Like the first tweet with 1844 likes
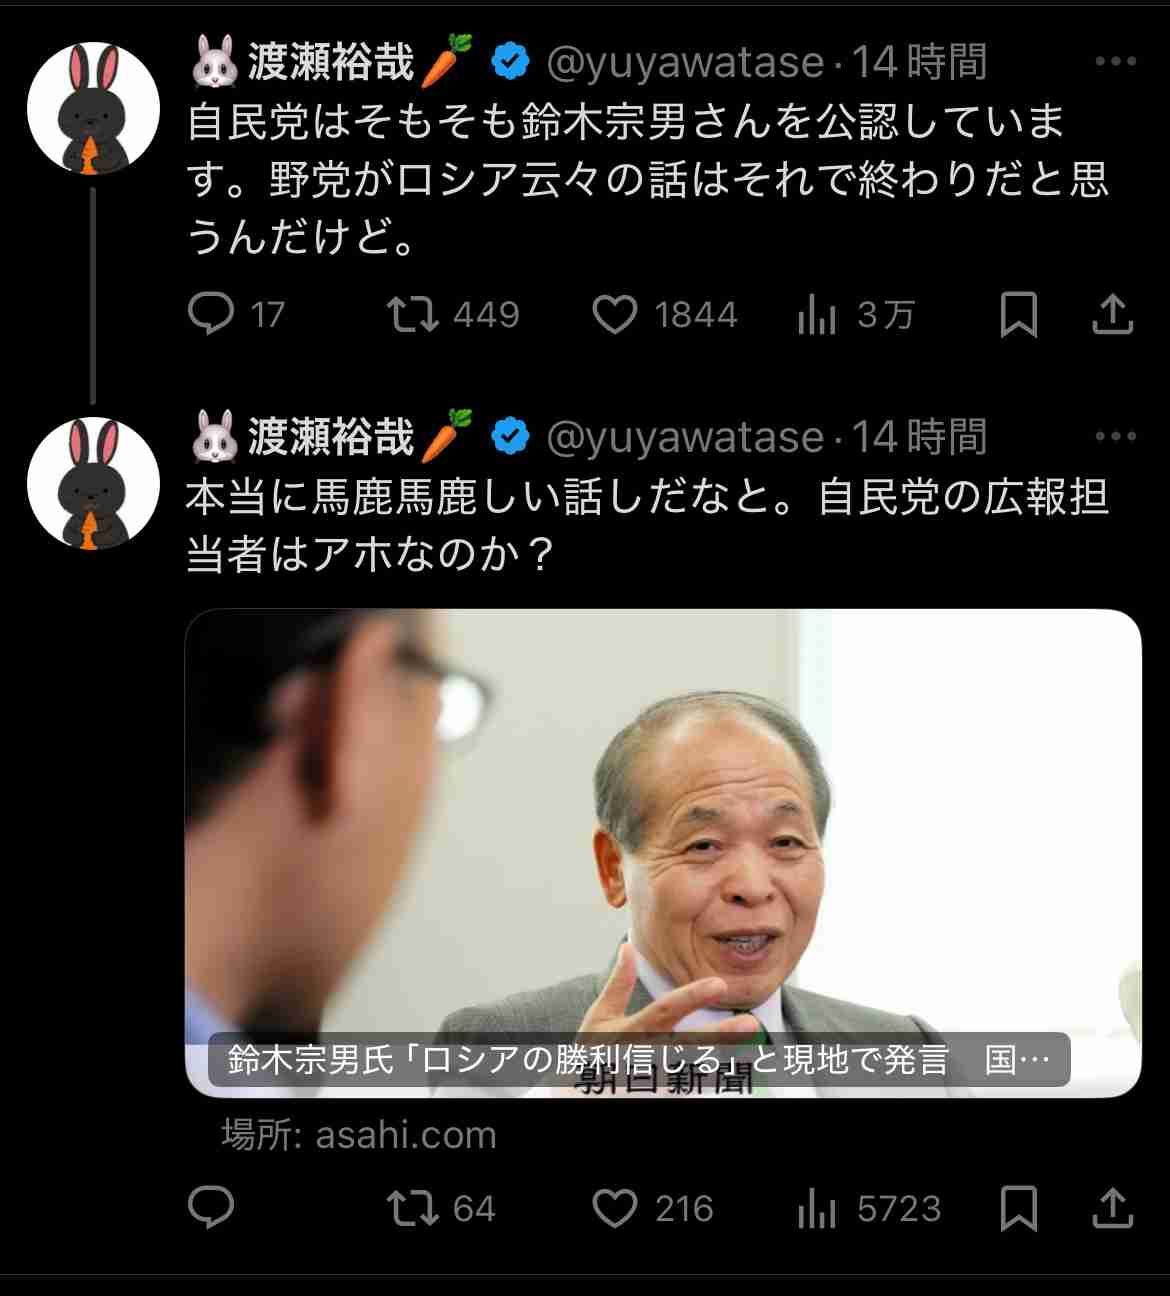Screen dimensions: 1170x1296 (665, 315)
